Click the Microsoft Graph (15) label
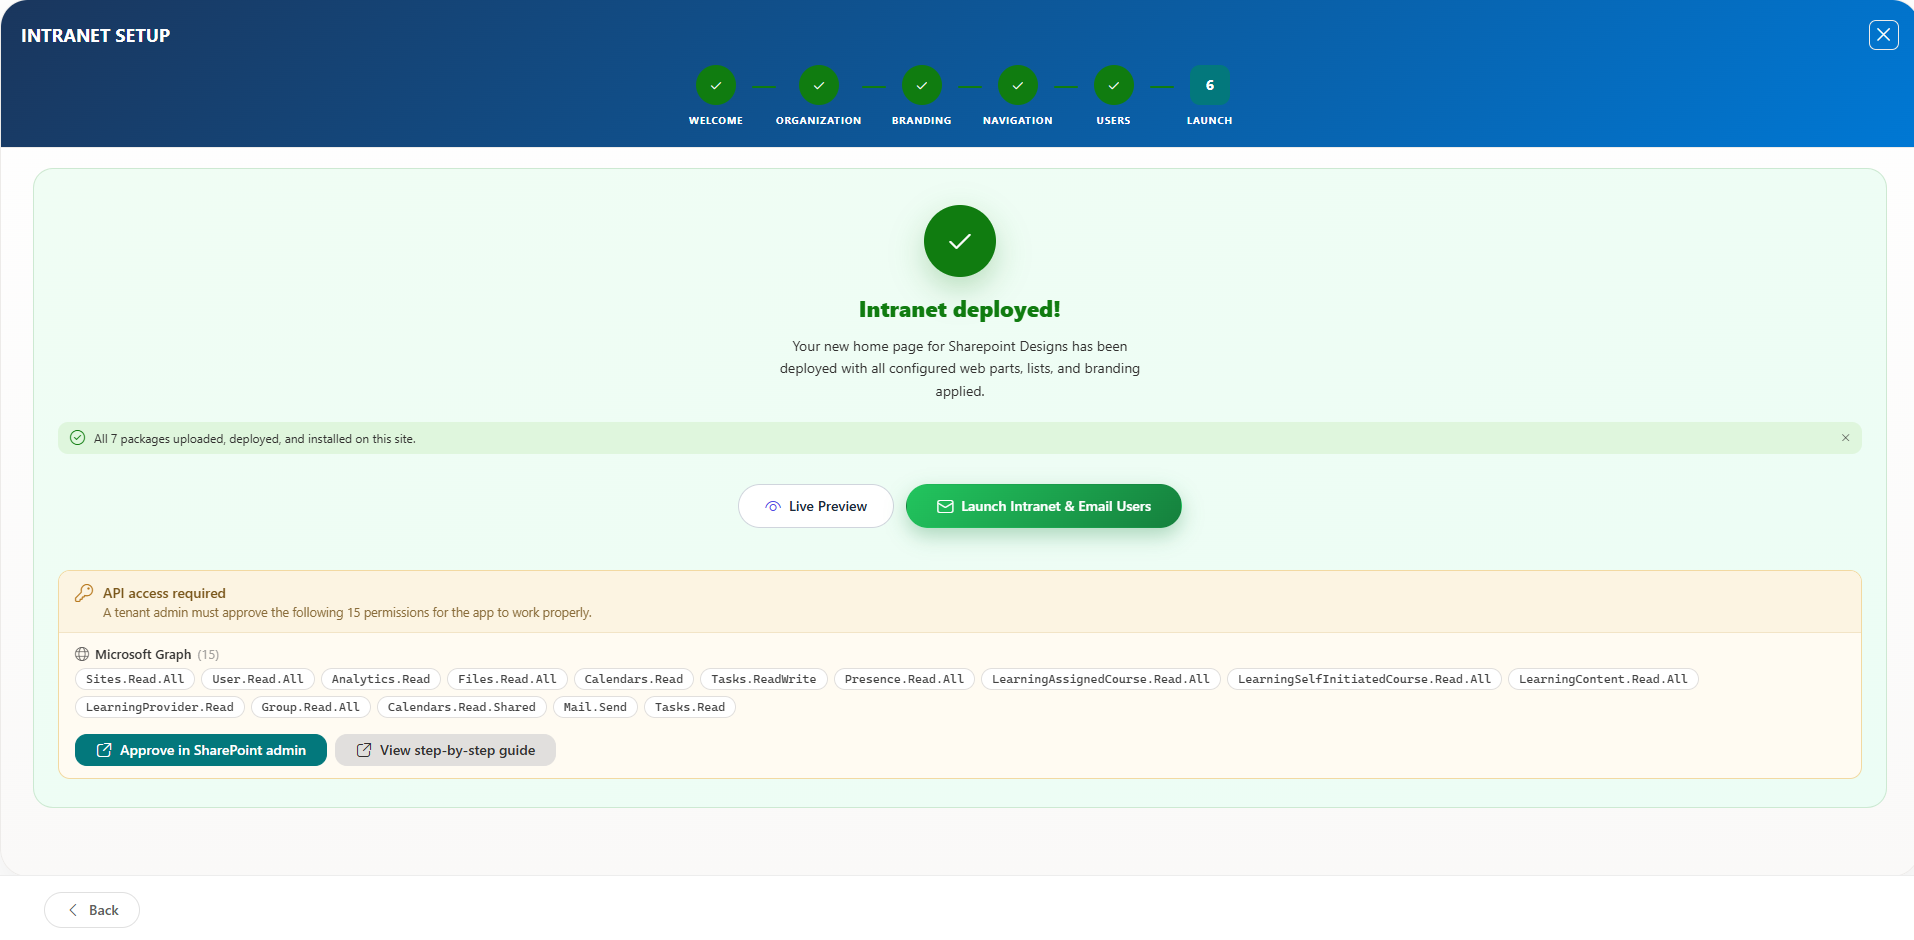The width and height of the screenshot is (1914, 940). [x=157, y=654]
